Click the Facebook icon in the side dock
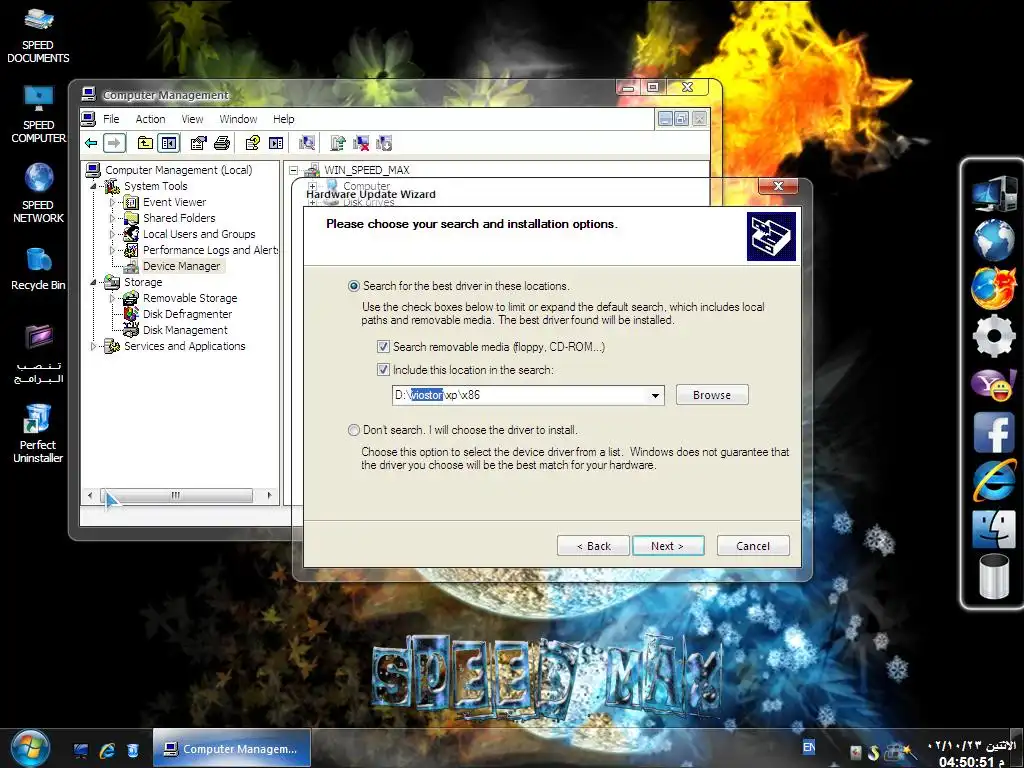The height and width of the screenshot is (768, 1024). pyautogui.click(x=994, y=432)
